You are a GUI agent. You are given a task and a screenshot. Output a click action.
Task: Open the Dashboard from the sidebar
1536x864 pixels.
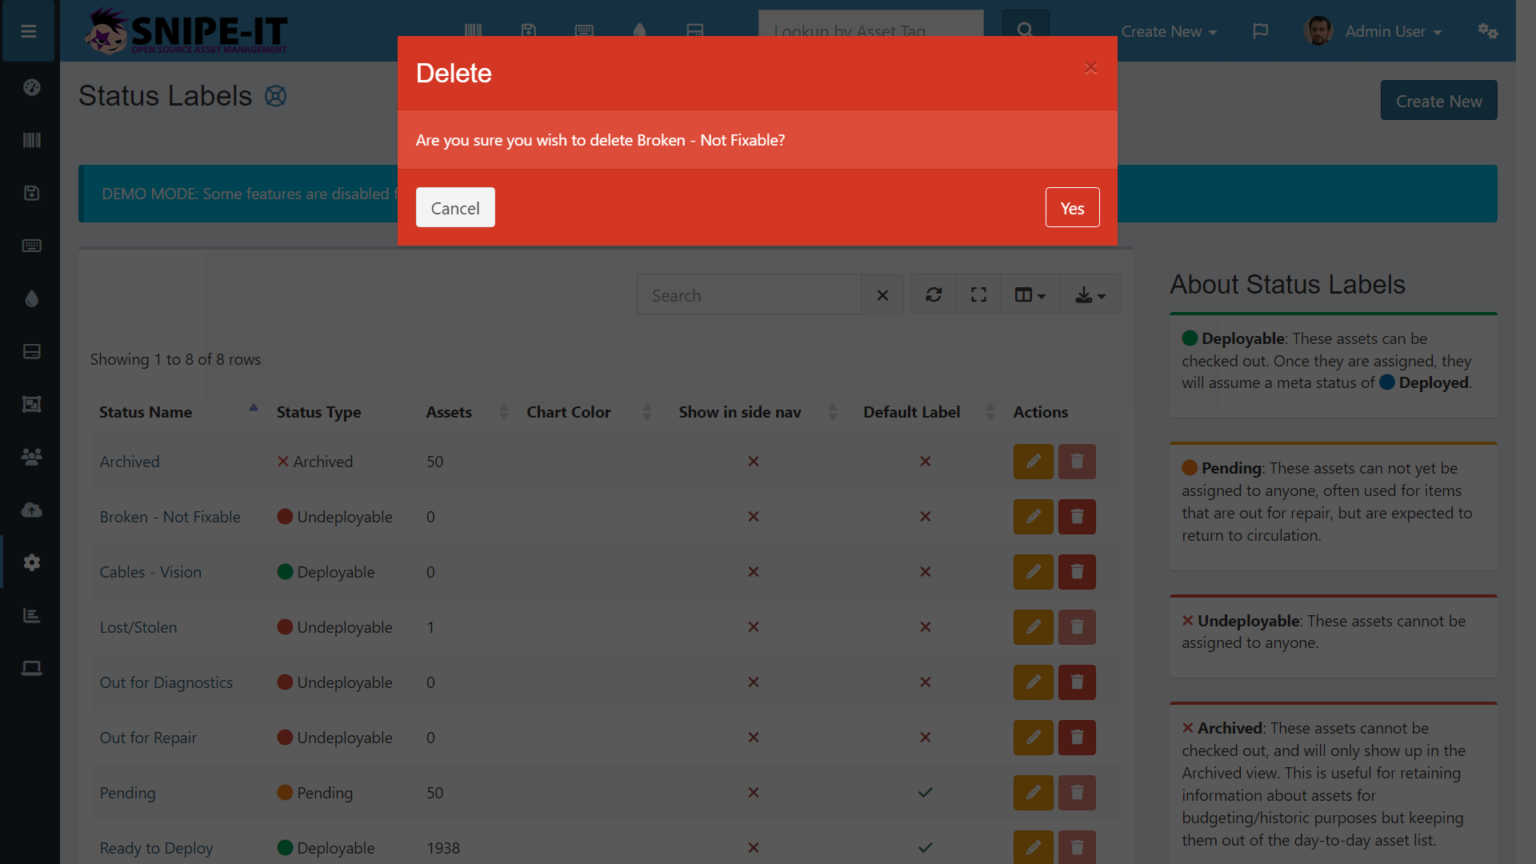(30, 87)
